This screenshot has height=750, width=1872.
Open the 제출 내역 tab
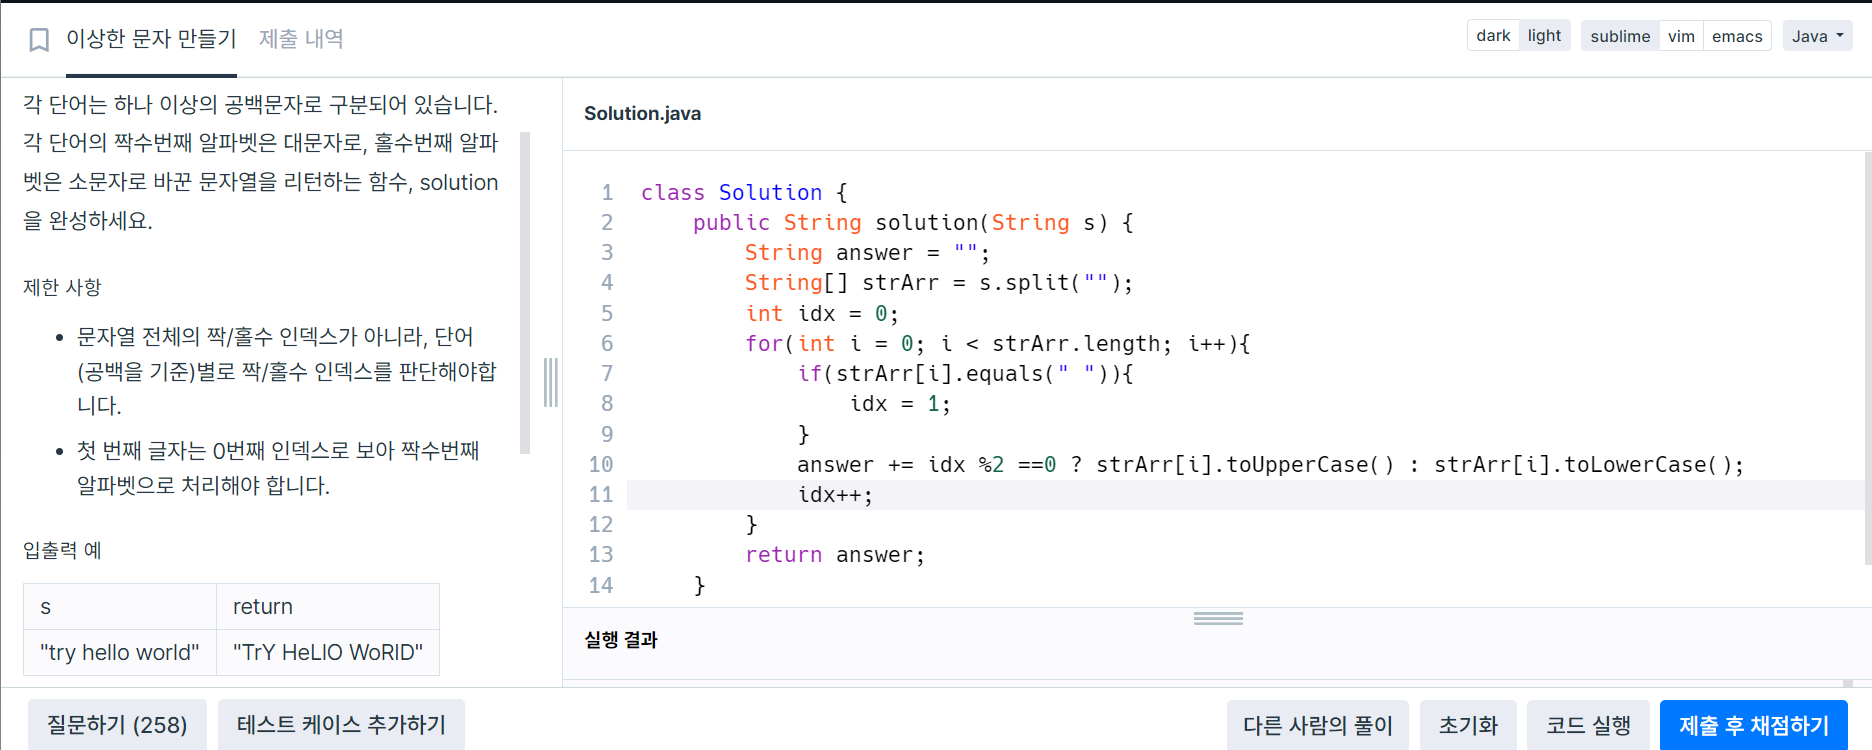tap(301, 39)
